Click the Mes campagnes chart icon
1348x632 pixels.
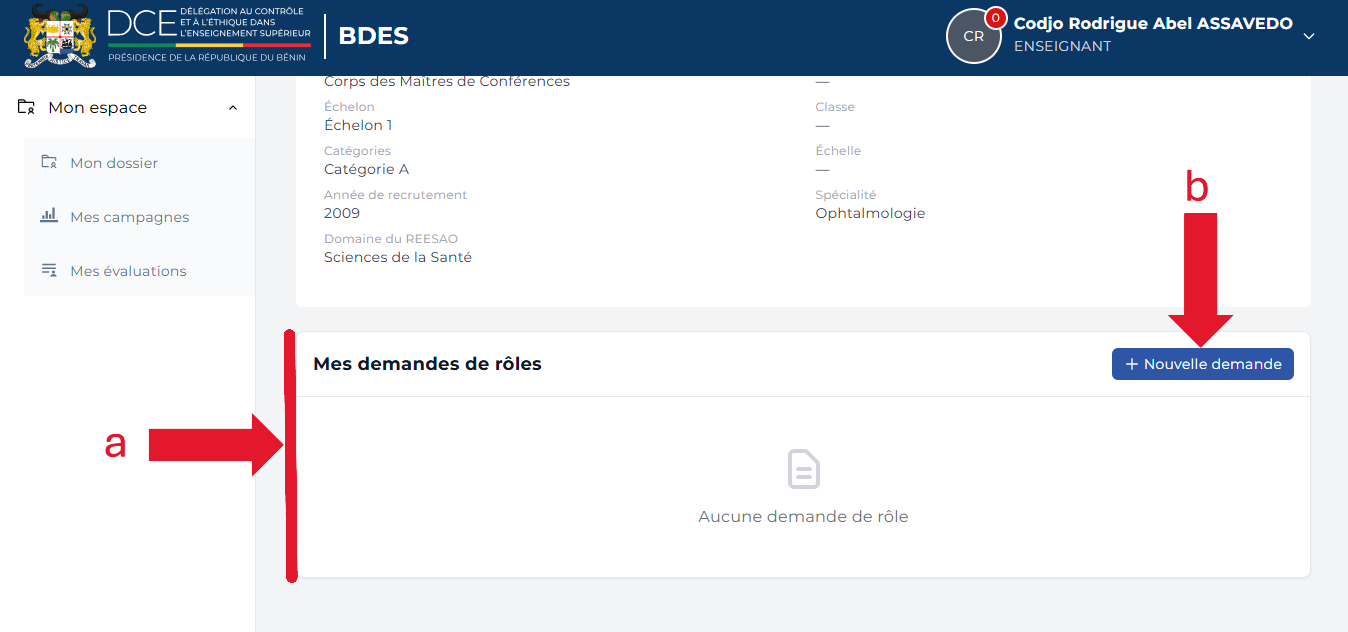[x=49, y=216]
